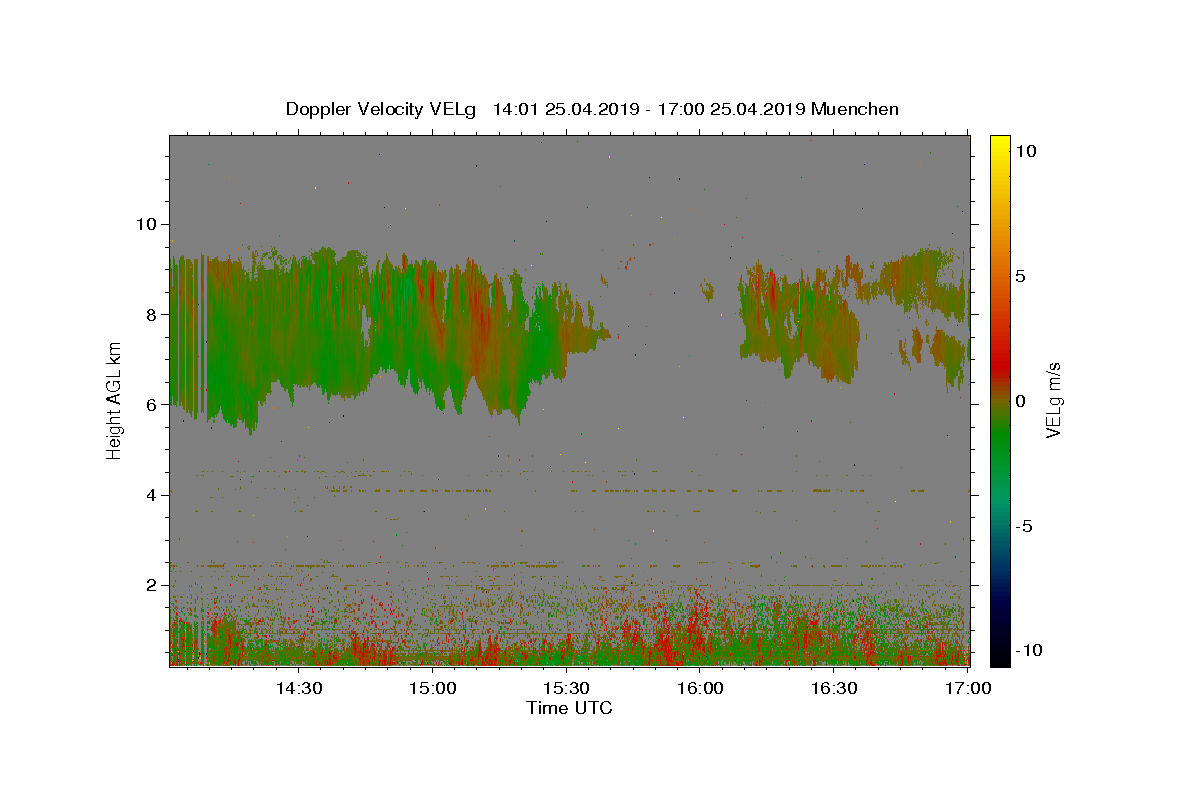Click the 14:30 time tick label
Screen dimensions: 1200x800
(x=298, y=688)
